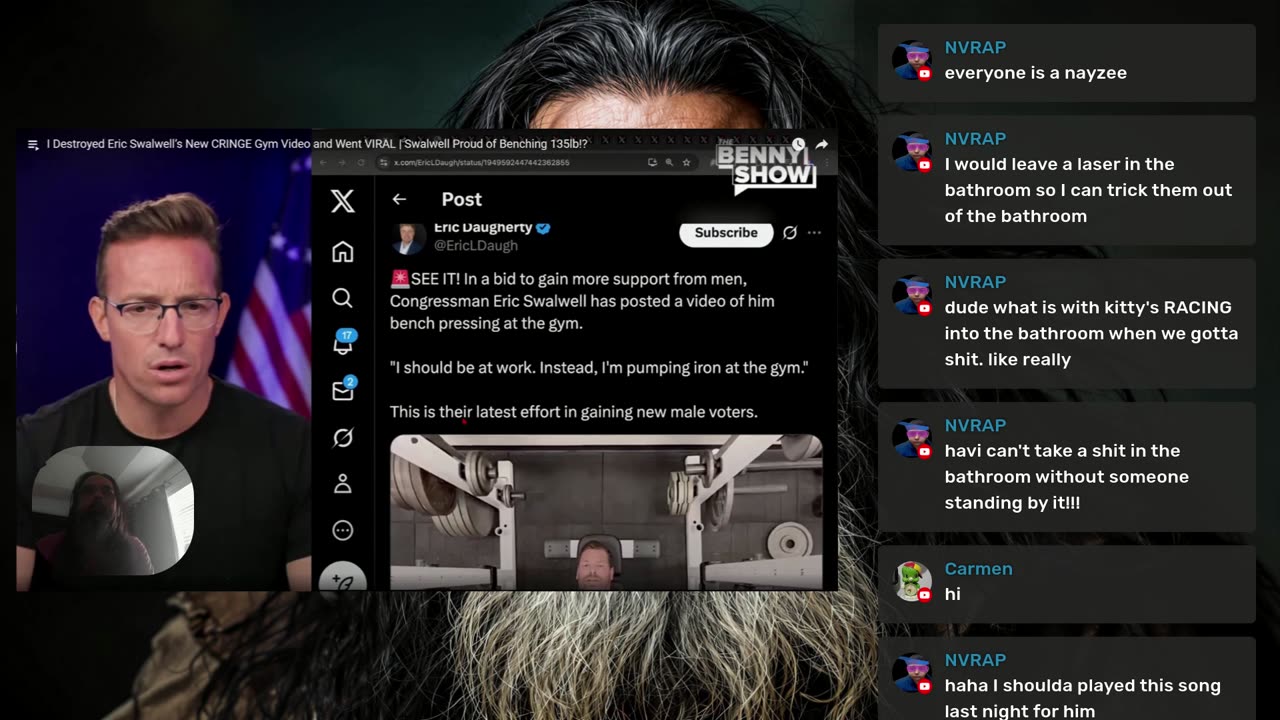1280x720 pixels.
Task: Click the site info icon left of URL
Action: (x=383, y=162)
